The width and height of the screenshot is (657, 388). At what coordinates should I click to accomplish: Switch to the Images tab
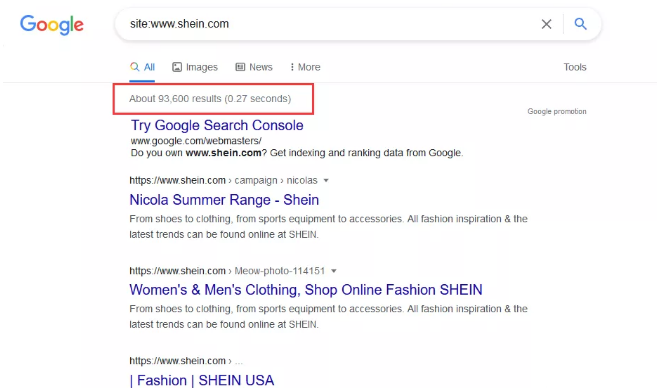point(195,67)
